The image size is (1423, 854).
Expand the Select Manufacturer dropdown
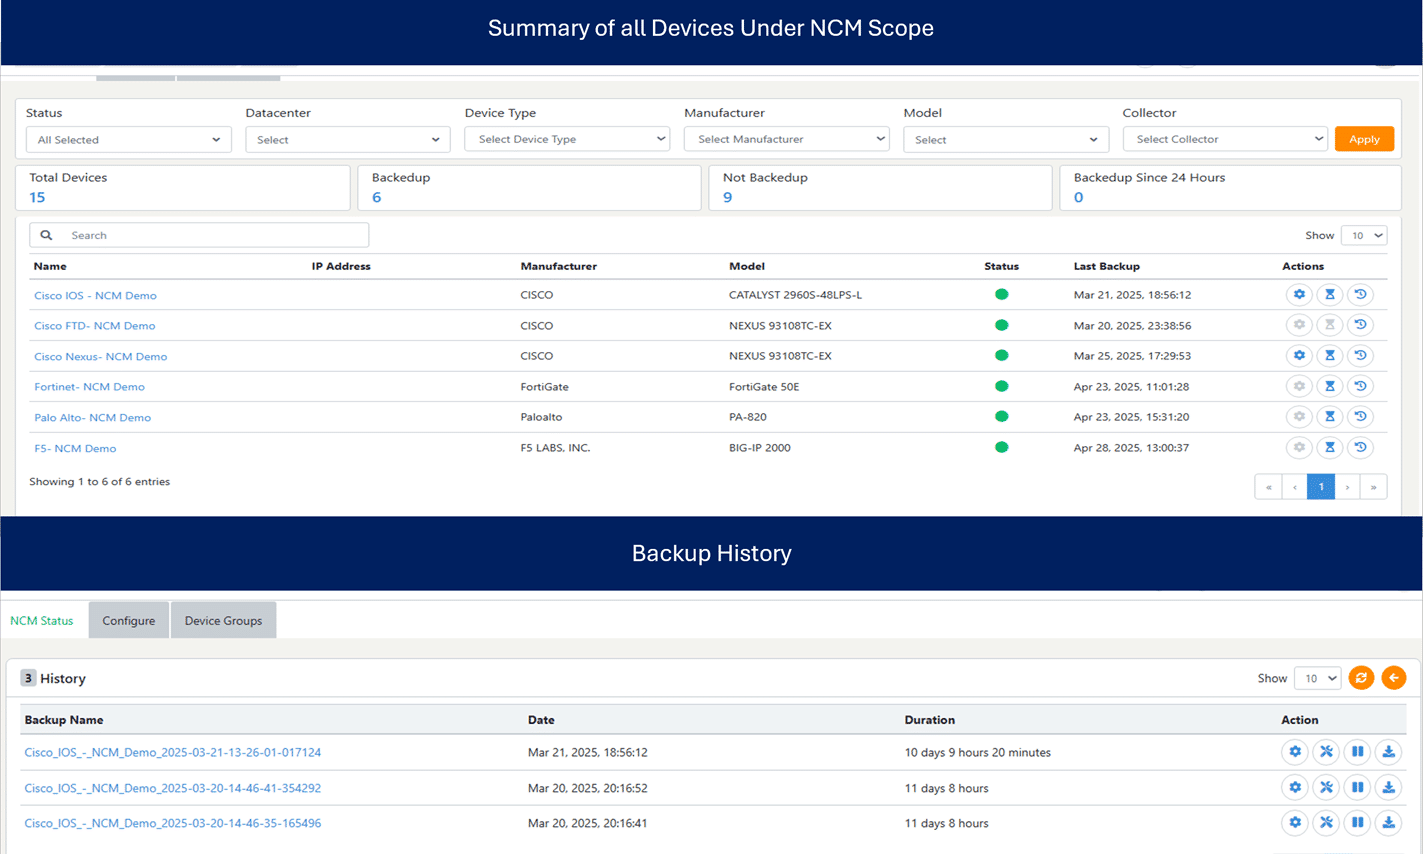pyautogui.click(x=786, y=140)
